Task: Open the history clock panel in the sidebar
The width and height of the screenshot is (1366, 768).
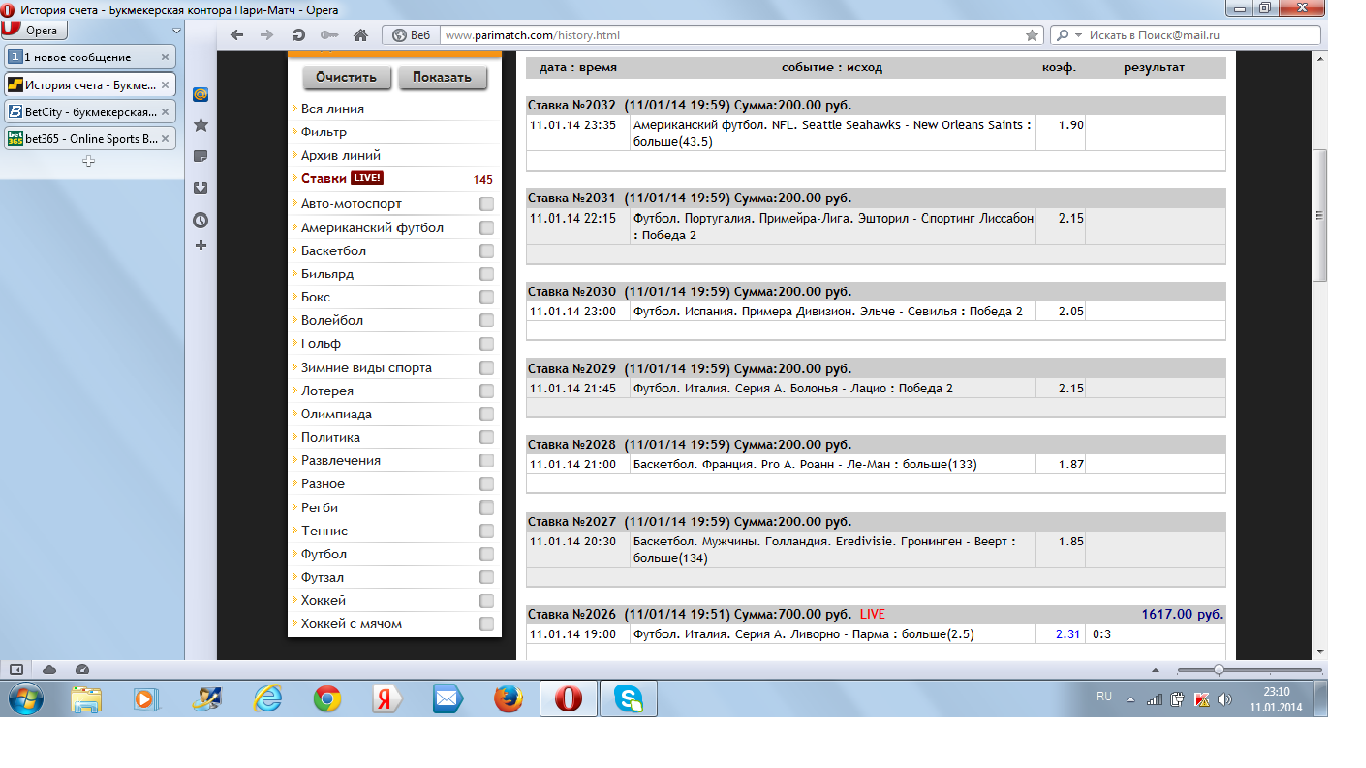Action: coord(200,219)
